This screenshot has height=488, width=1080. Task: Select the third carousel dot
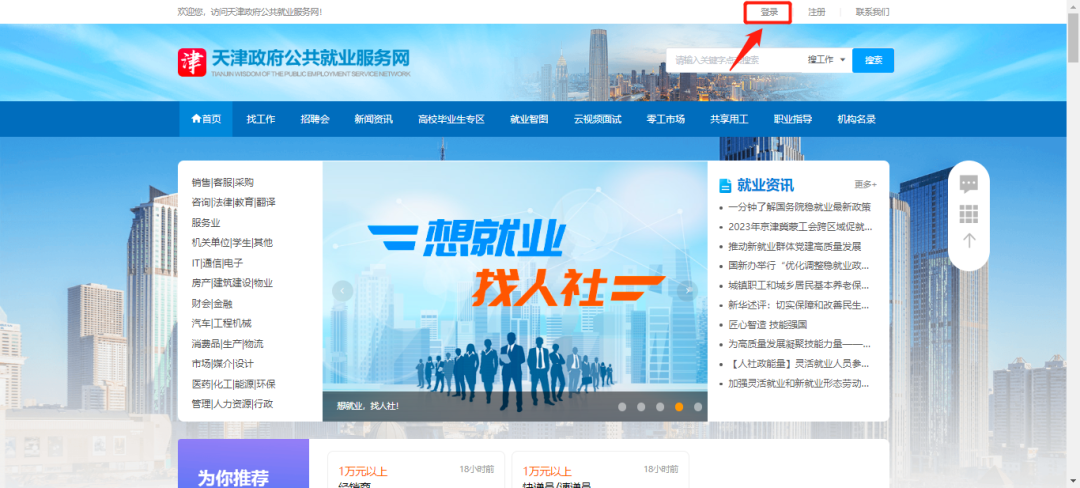(660, 407)
